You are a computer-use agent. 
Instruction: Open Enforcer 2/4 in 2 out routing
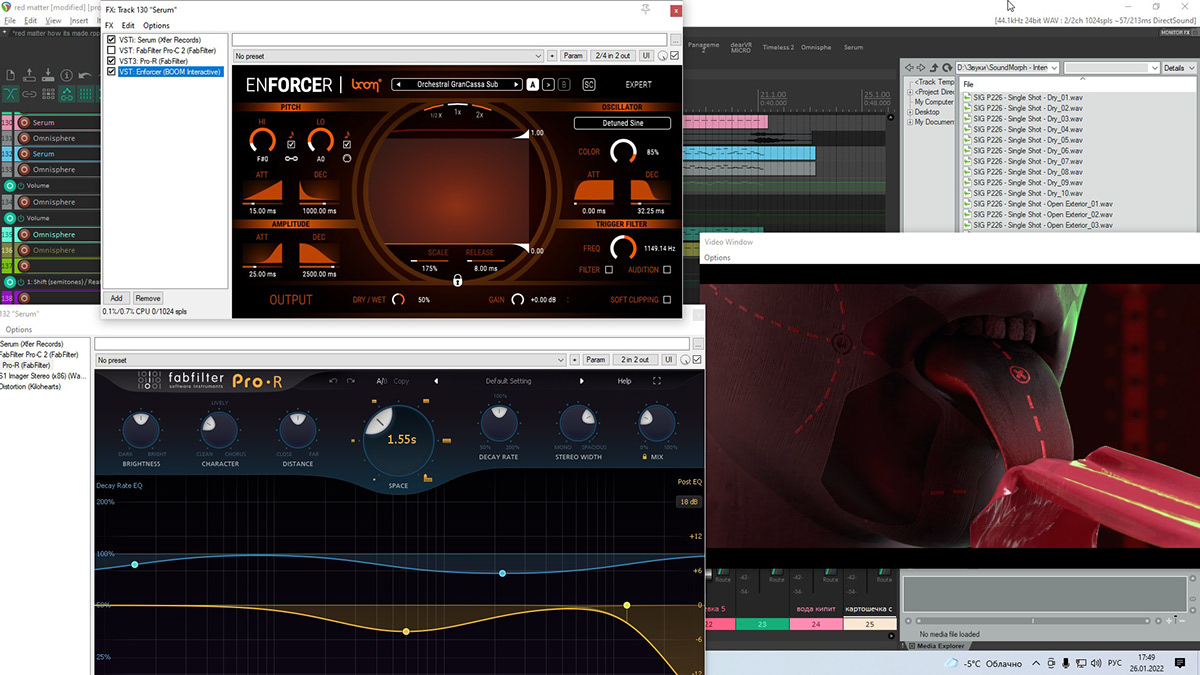click(x=611, y=56)
